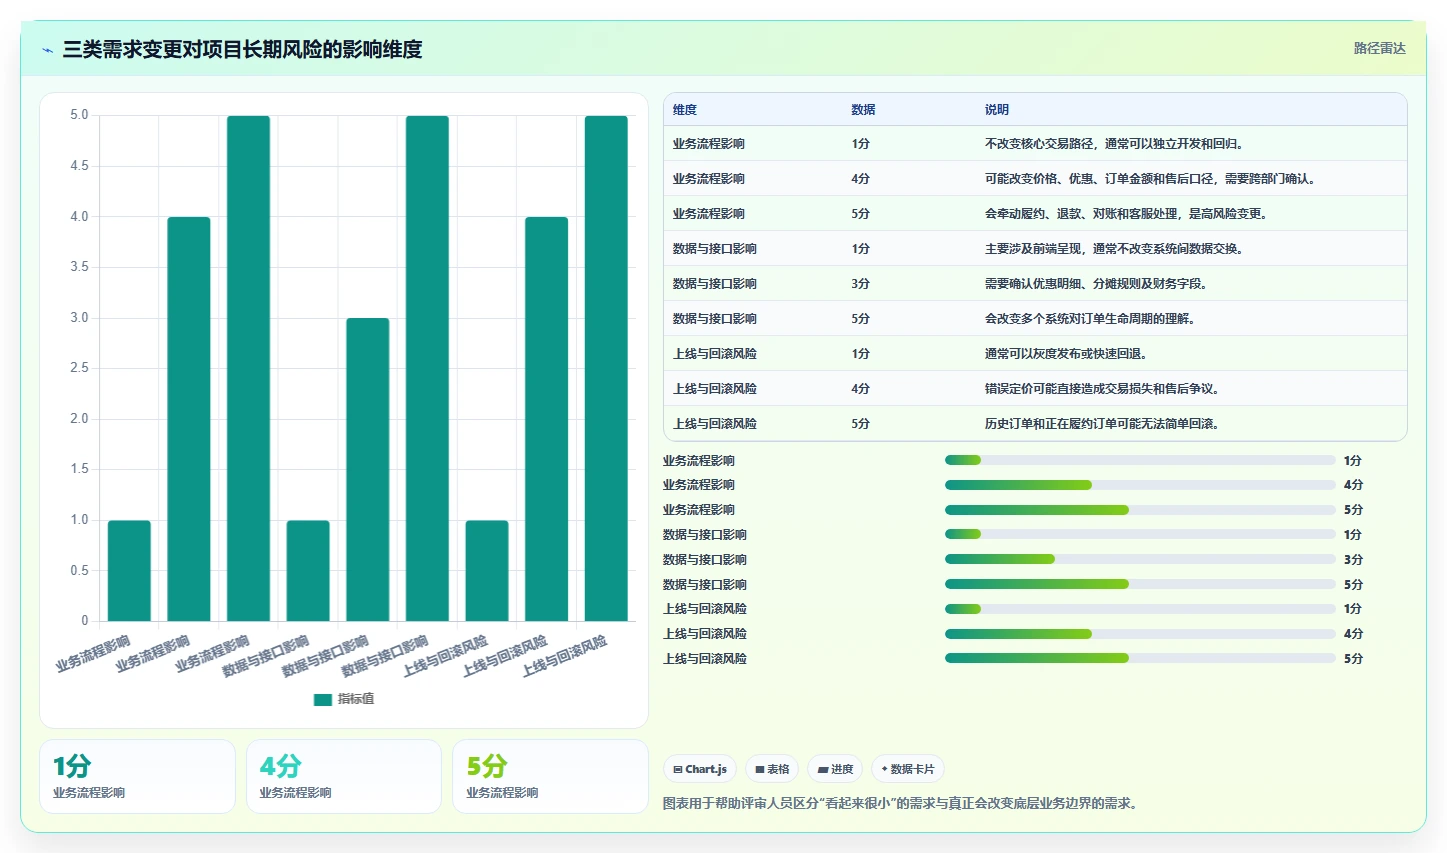Viewport: 1447px width, 853px height.
Task: Select the row 需要确认优惠明细、分摊规则及财务字段。
Action: click(1035, 283)
